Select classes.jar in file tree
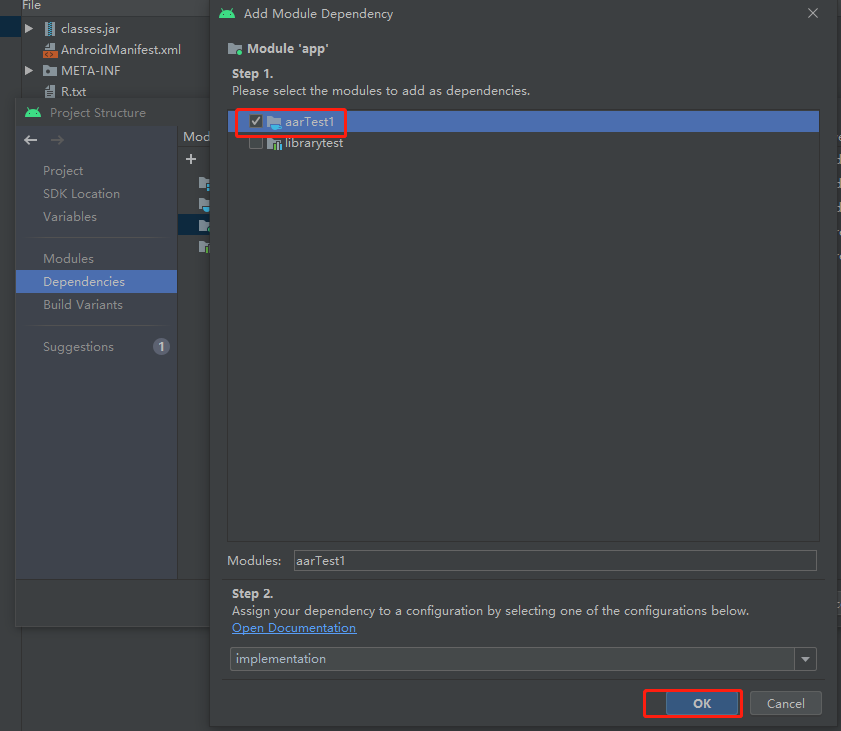The height and width of the screenshot is (731, 841). click(90, 28)
